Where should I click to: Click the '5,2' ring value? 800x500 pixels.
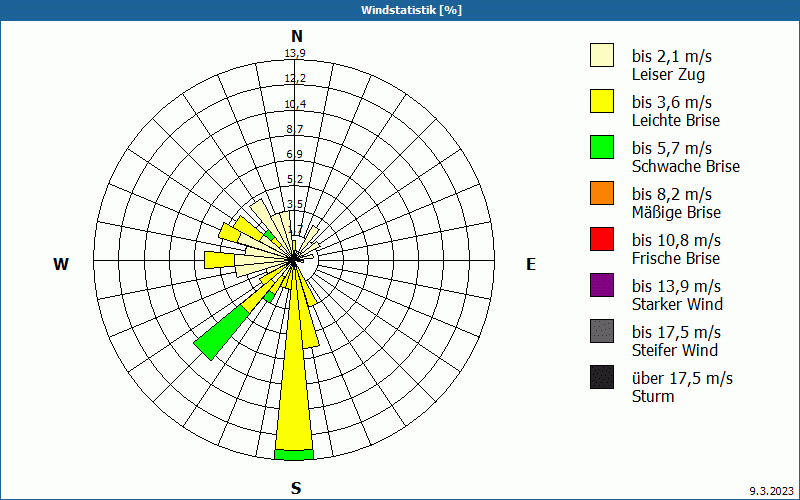click(295, 179)
